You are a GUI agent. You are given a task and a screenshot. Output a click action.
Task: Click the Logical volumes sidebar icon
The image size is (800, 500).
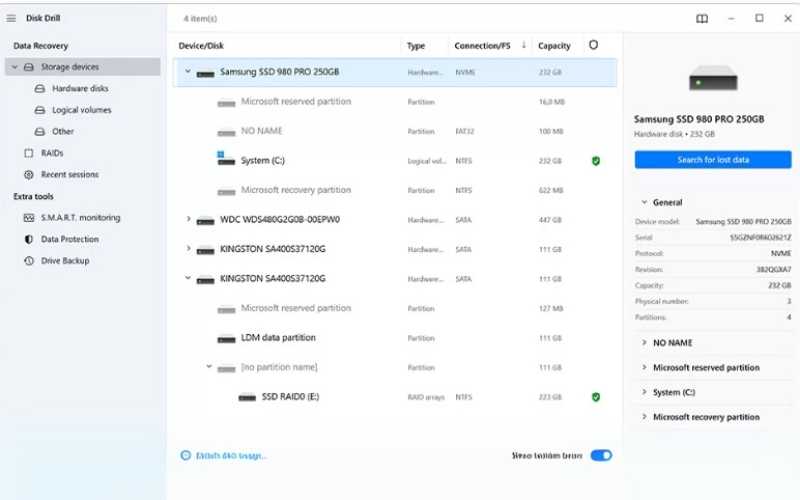pyautogui.click(x=40, y=110)
